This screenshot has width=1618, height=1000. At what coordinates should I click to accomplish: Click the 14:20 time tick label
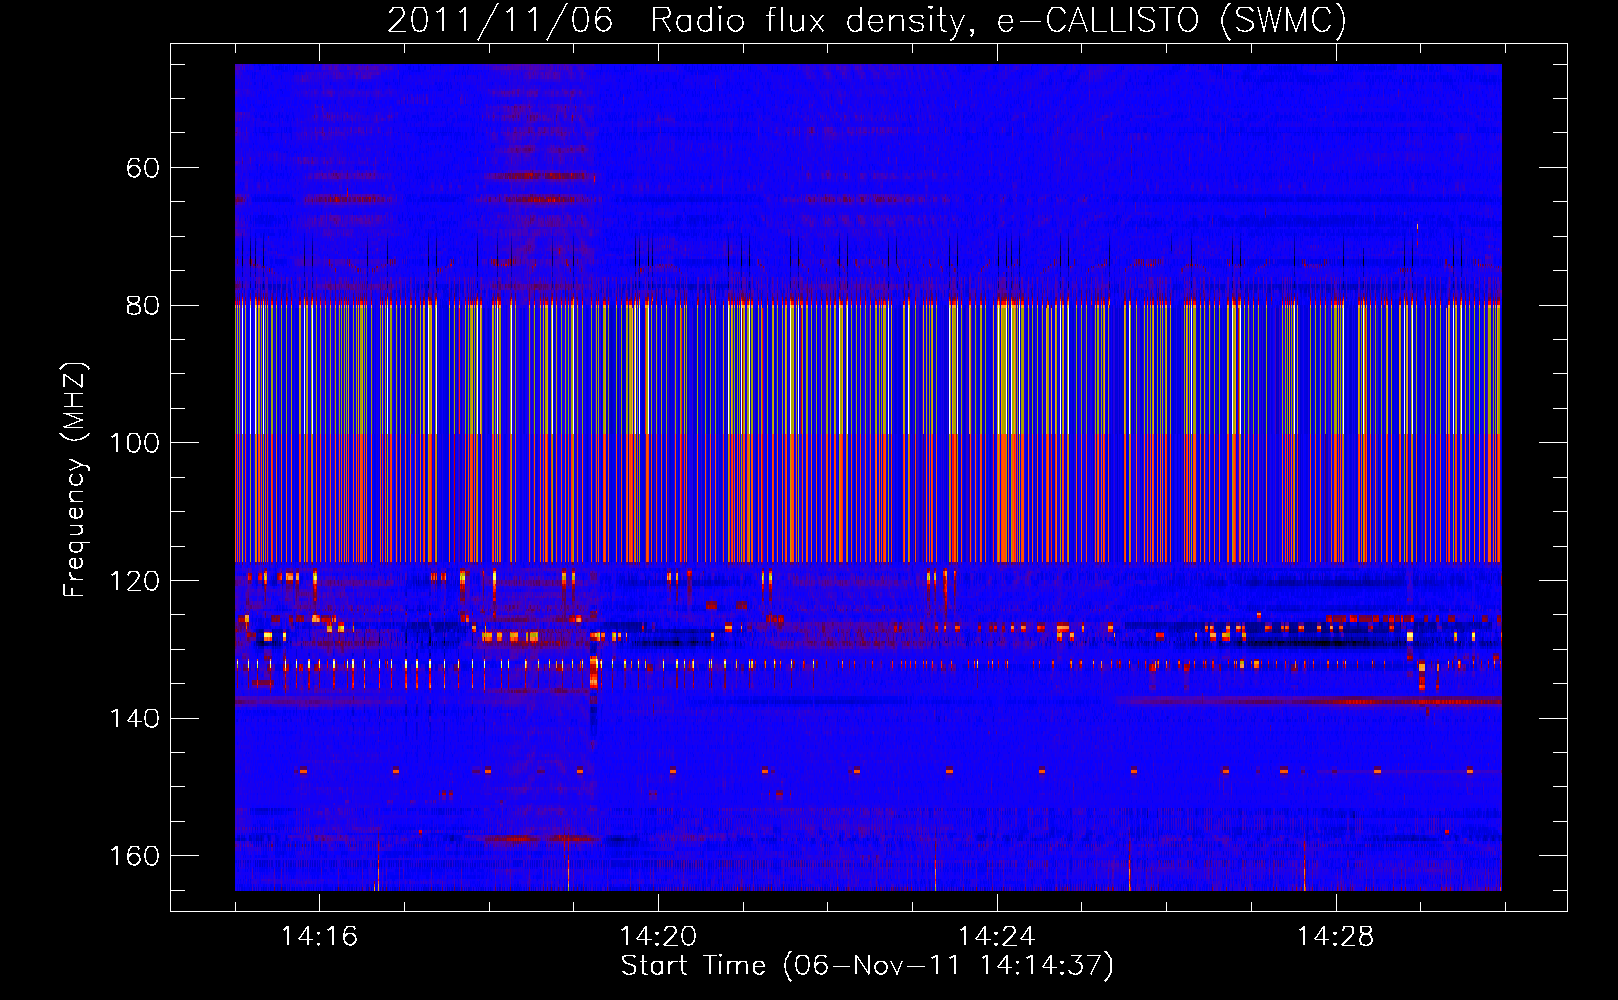click(x=658, y=937)
